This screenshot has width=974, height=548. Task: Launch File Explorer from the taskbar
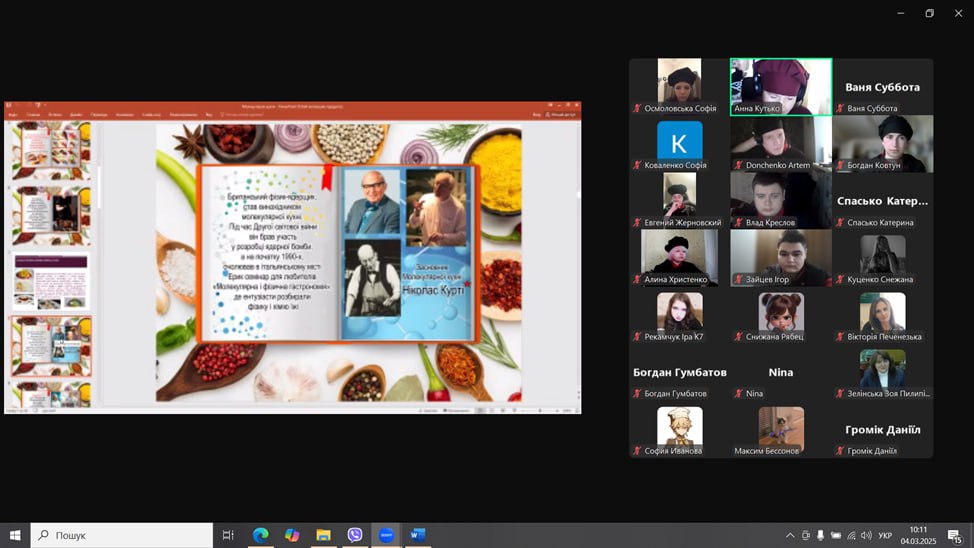click(x=323, y=535)
